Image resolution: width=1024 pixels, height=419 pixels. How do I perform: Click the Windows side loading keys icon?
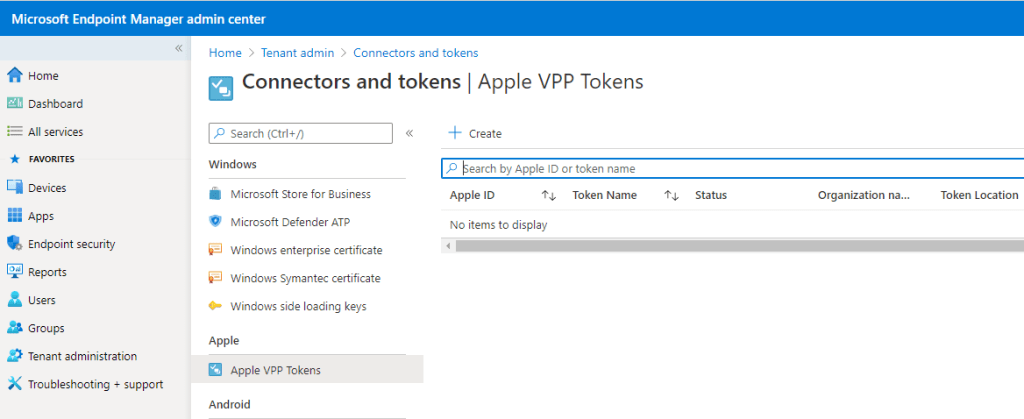click(215, 306)
